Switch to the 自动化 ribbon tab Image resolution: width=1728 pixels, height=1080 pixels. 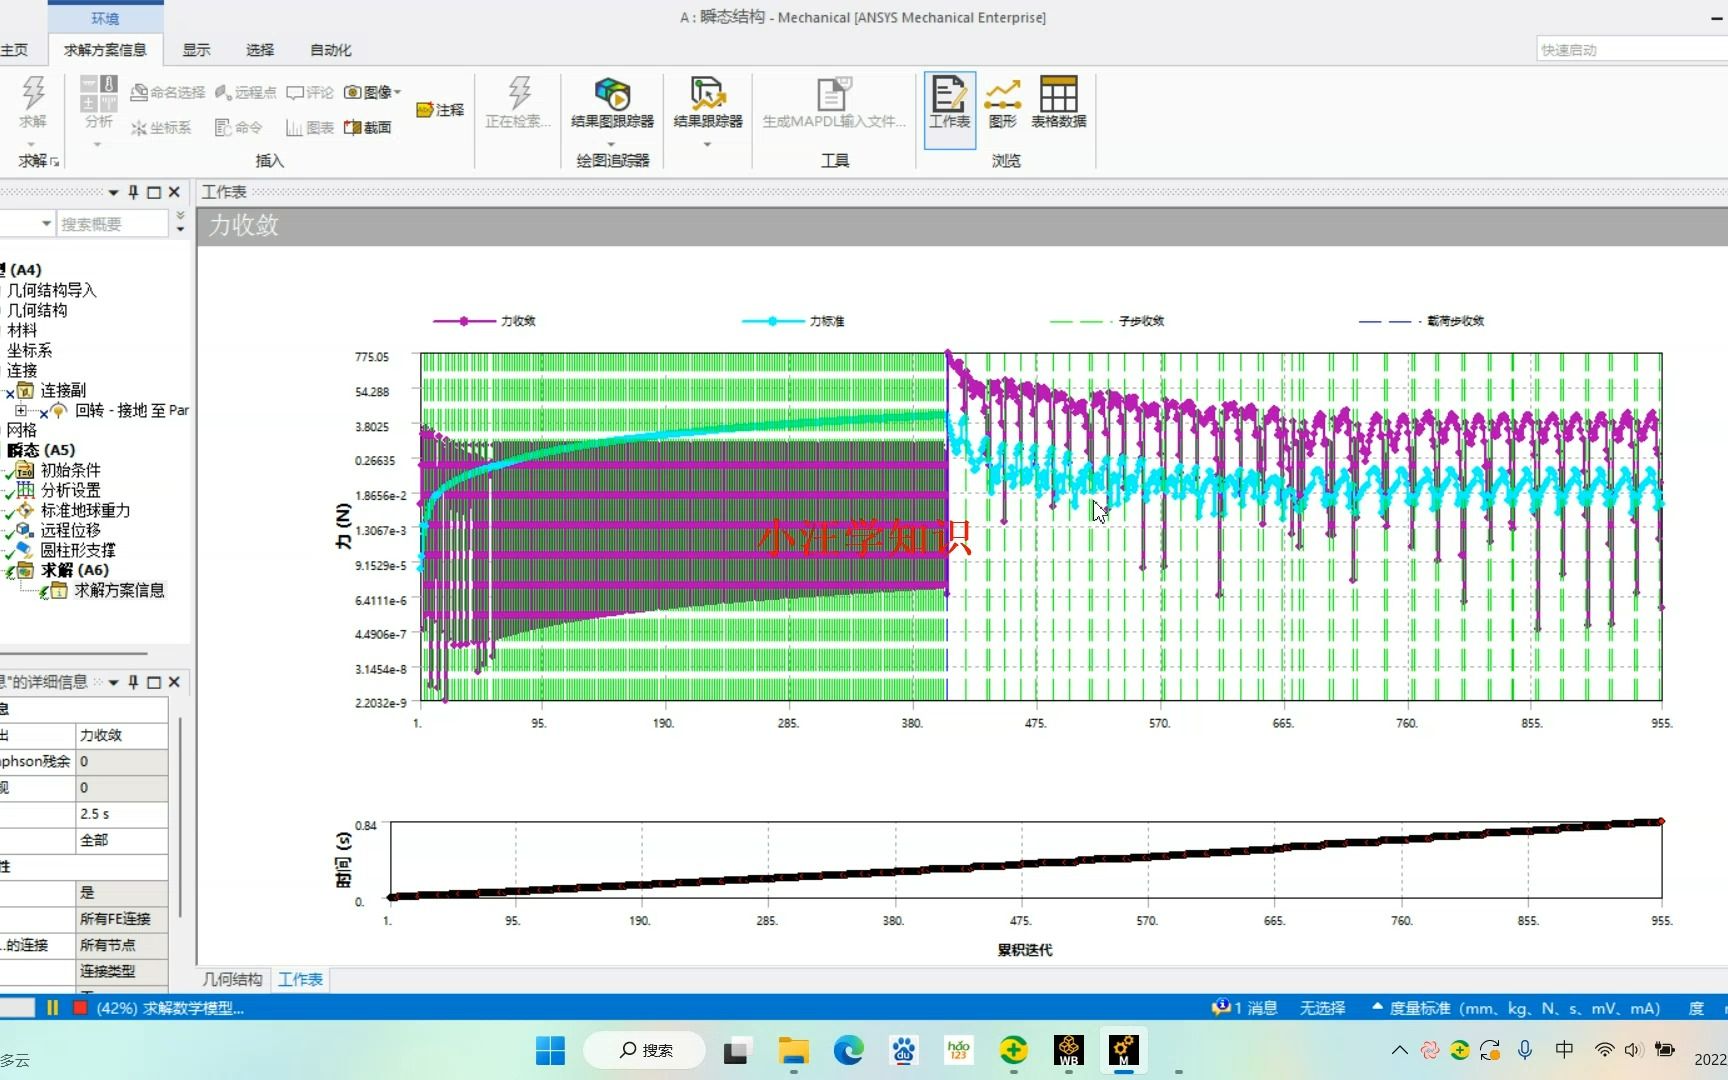(x=330, y=49)
